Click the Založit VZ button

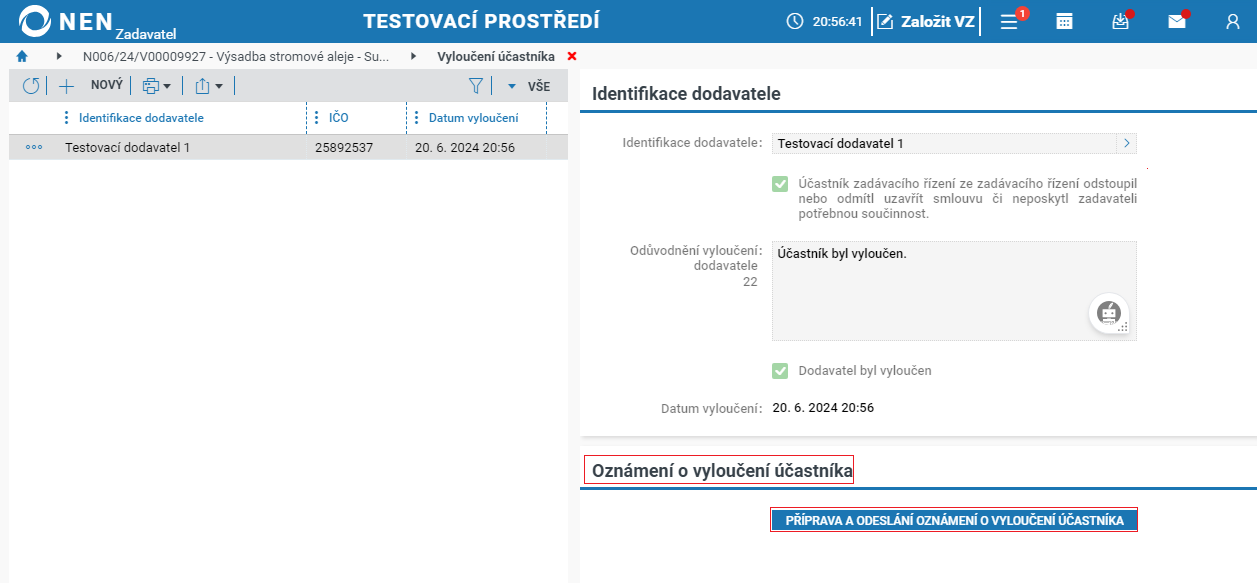tap(925, 21)
